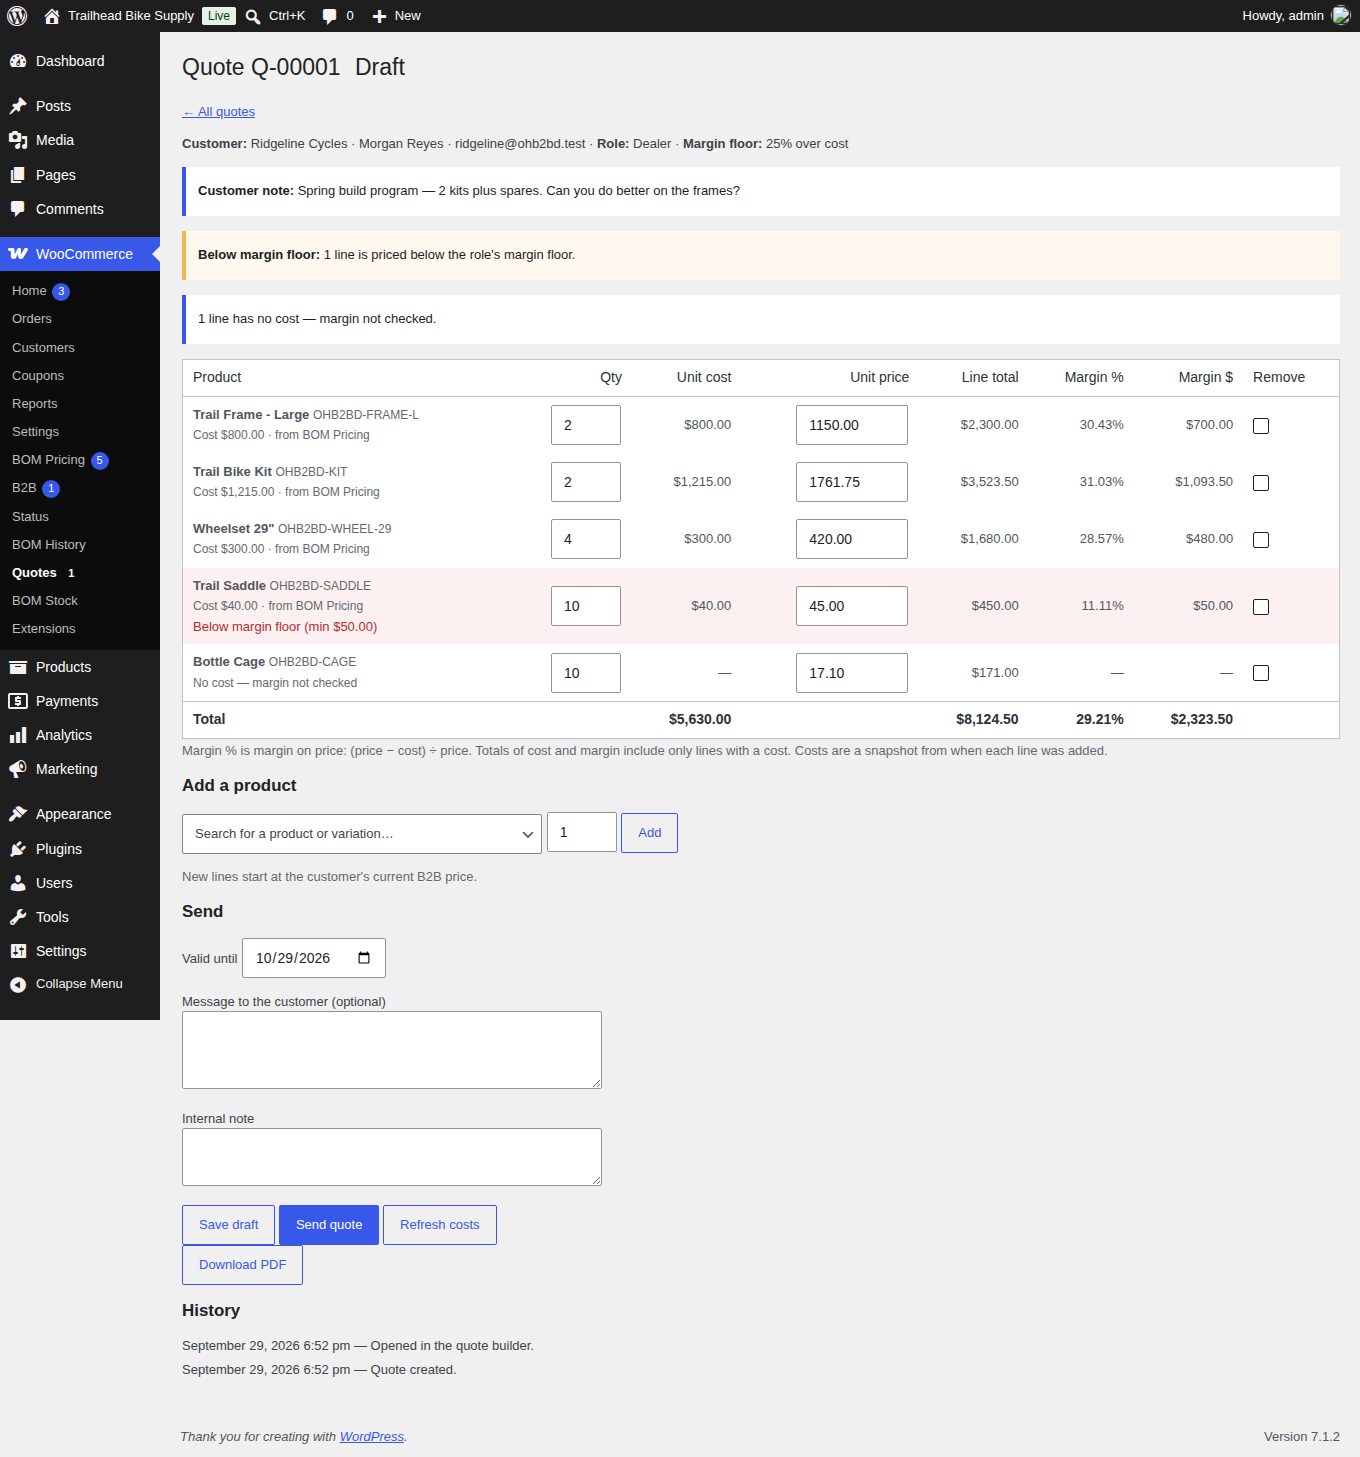The image size is (1360, 1457).
Task: Focus the Trail Saddle unit price field
Action: pyautogui.click(x=852, y=606)
